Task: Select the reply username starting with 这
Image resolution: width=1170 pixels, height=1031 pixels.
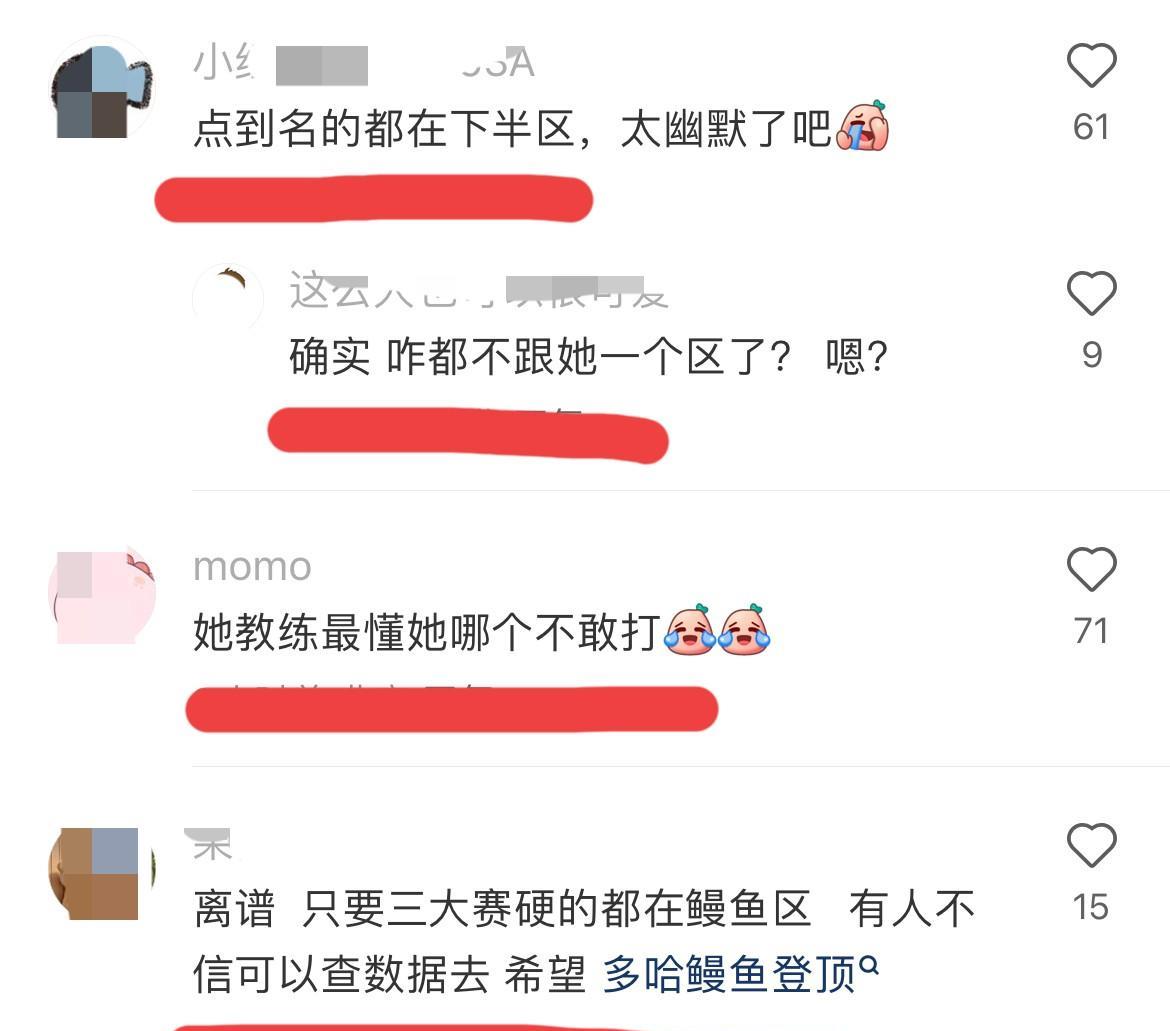Action: pyautogui.click(x=478, y=291)
